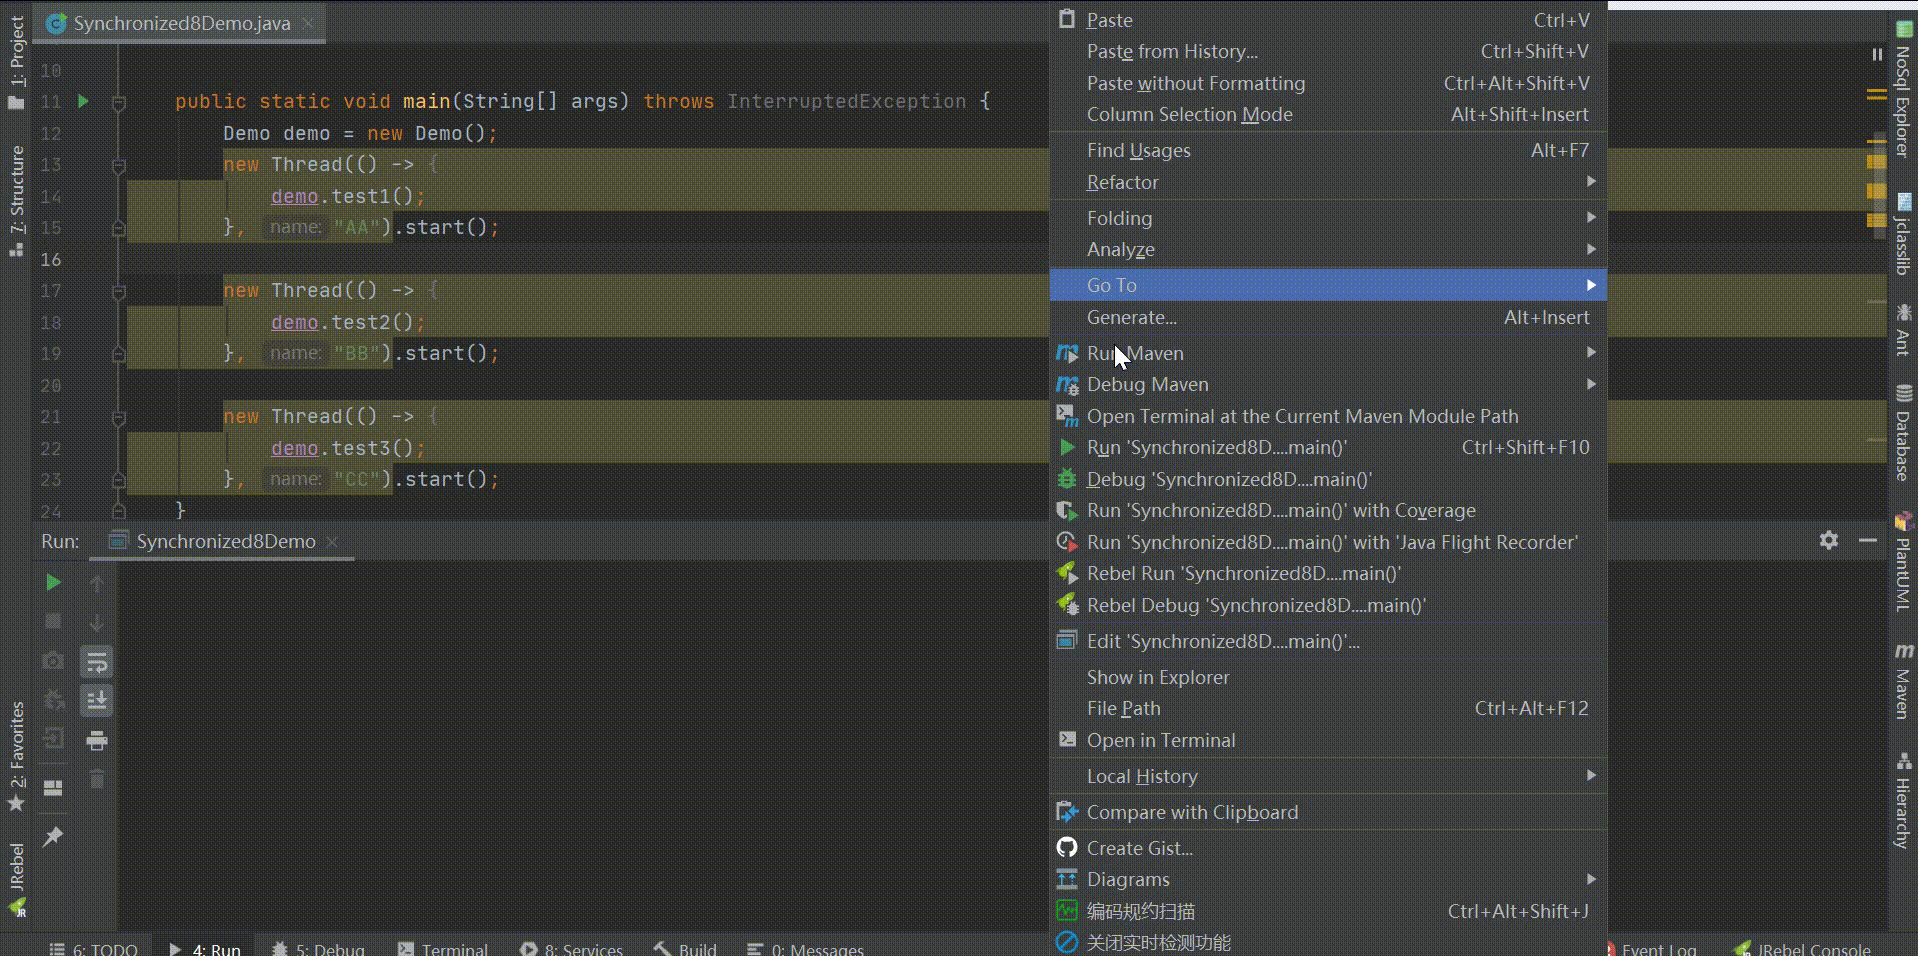Click the clear all trash icon

tap(97, 779)
